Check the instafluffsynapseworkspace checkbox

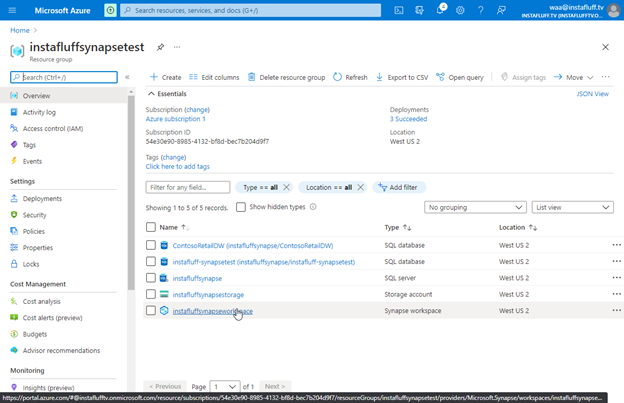point(151,310)
